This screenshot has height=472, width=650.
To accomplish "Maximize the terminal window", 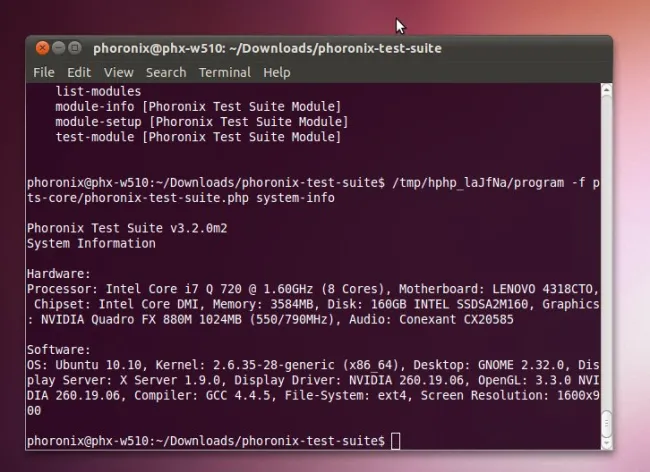I will tap(75, 48).
